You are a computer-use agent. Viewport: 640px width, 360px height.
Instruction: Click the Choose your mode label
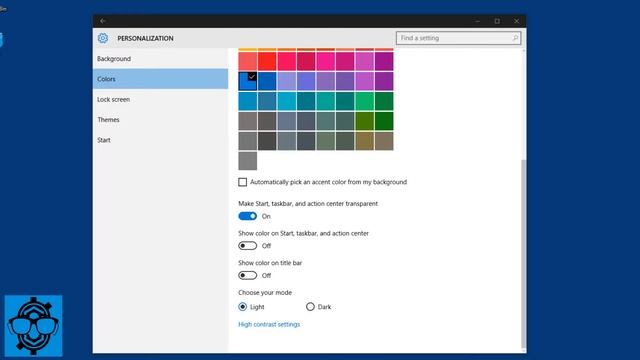pyautogui.click(x=265, y=293)
